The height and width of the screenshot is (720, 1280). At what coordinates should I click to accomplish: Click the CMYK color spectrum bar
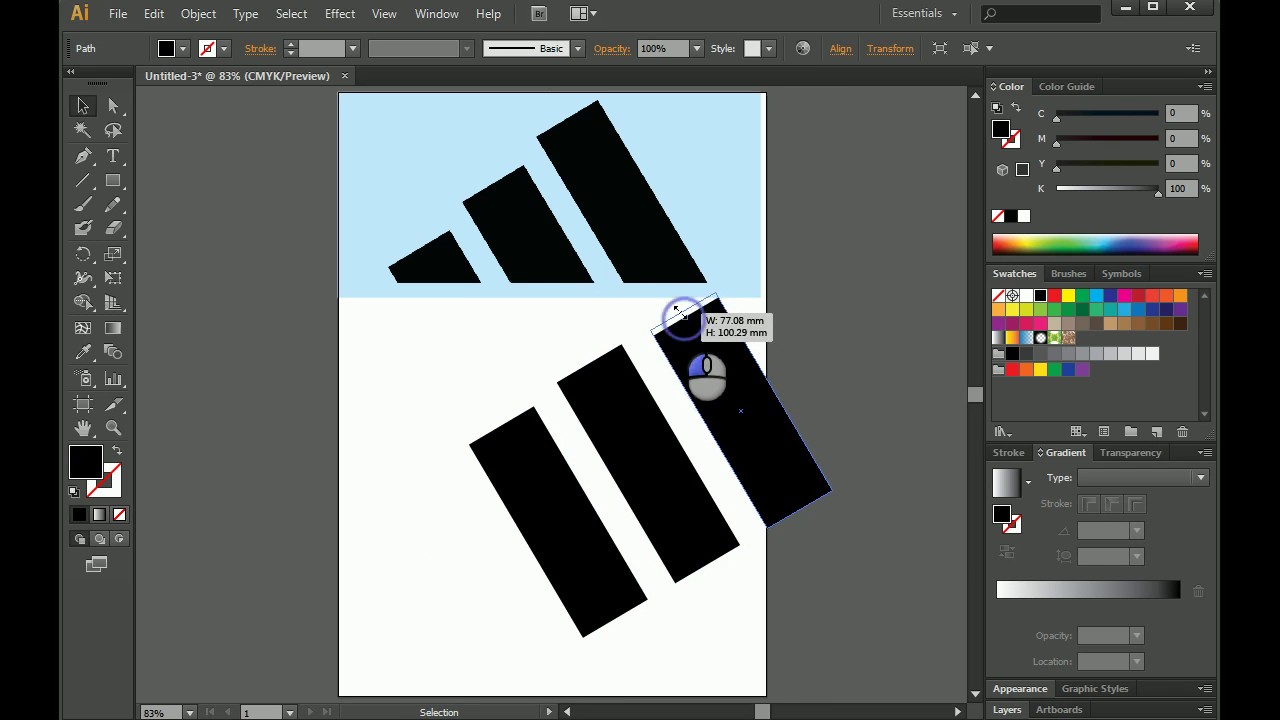click(1095, 244)
